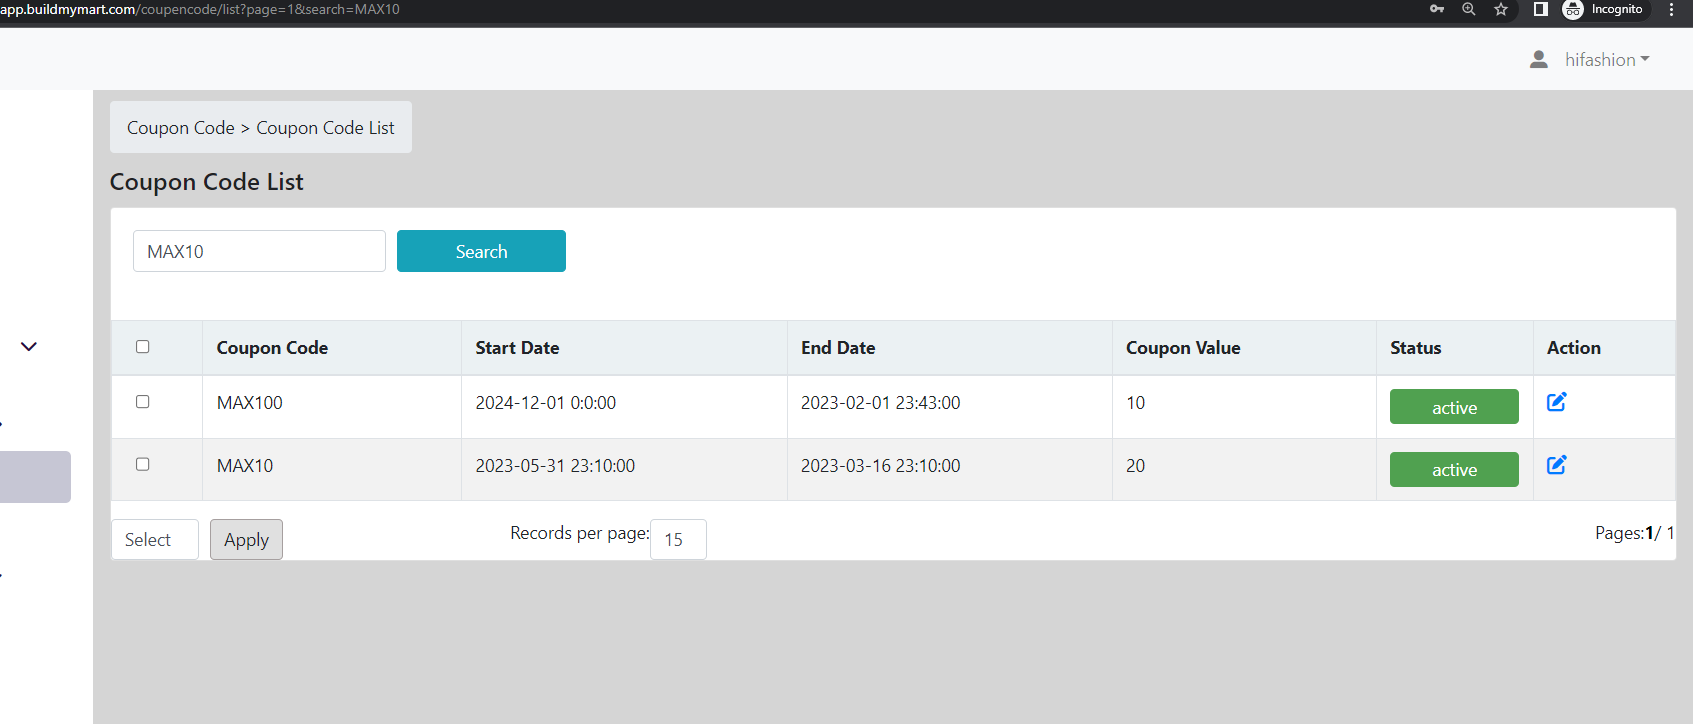Open the Select bulk action dropdown

155,540
